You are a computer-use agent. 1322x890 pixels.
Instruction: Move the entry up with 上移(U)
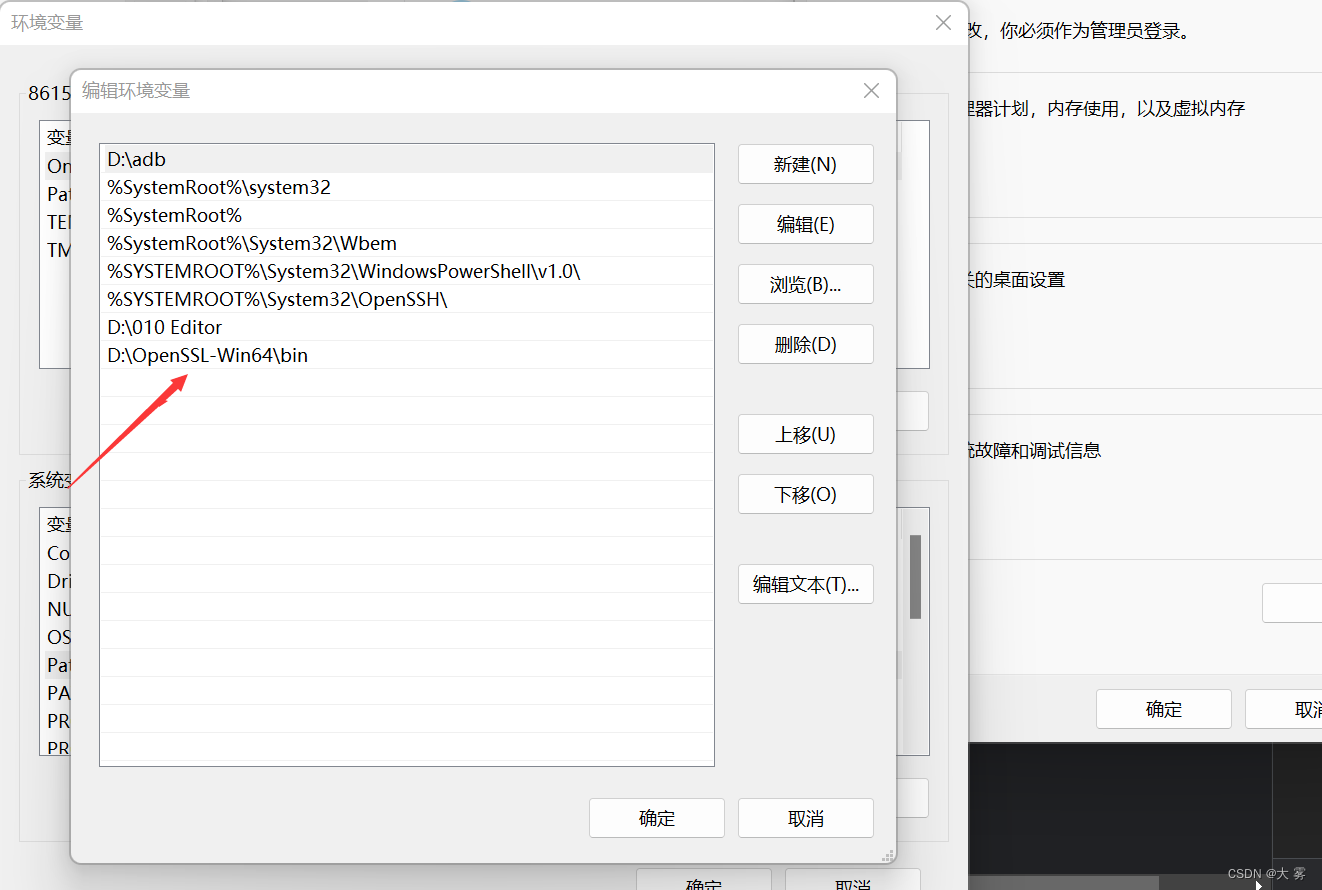coord(805,434)
